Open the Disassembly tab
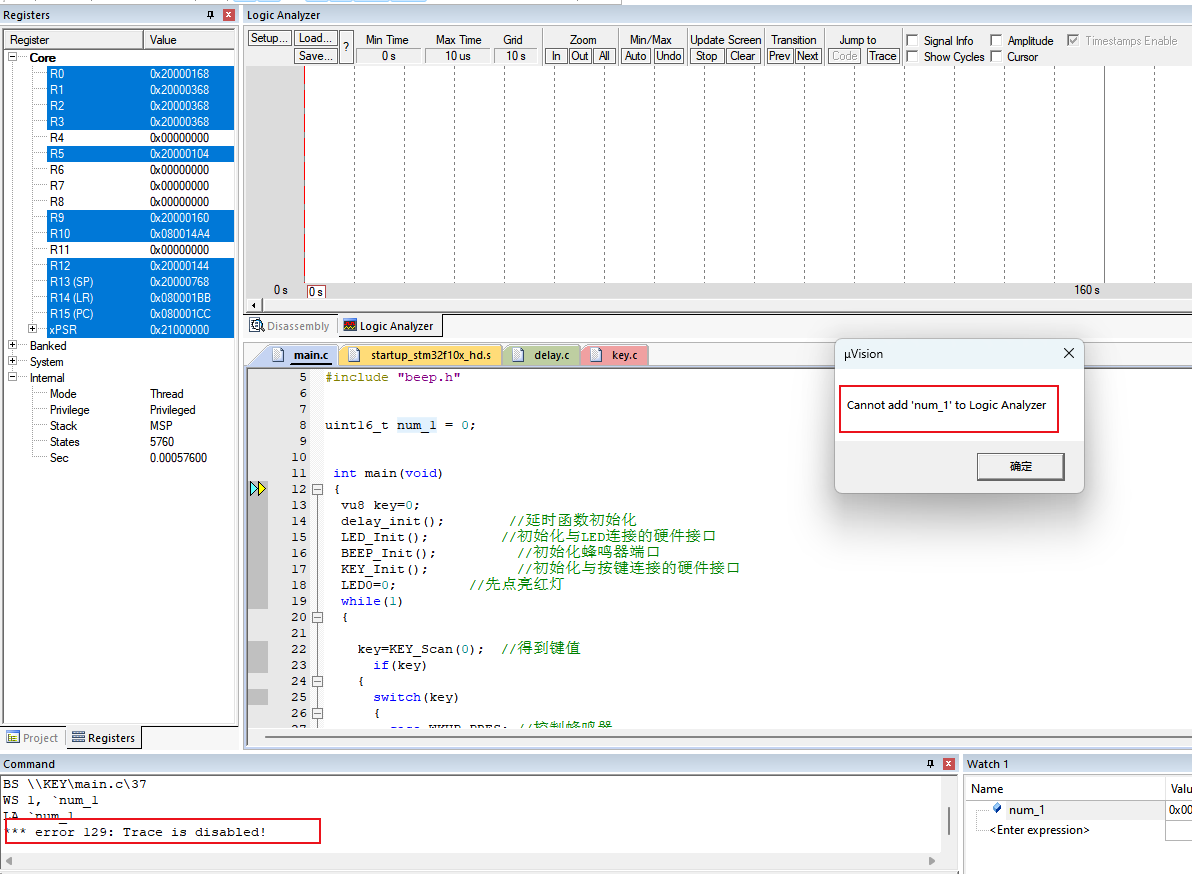This screenshot has height=874, width=1192. (x=289, y=326)
